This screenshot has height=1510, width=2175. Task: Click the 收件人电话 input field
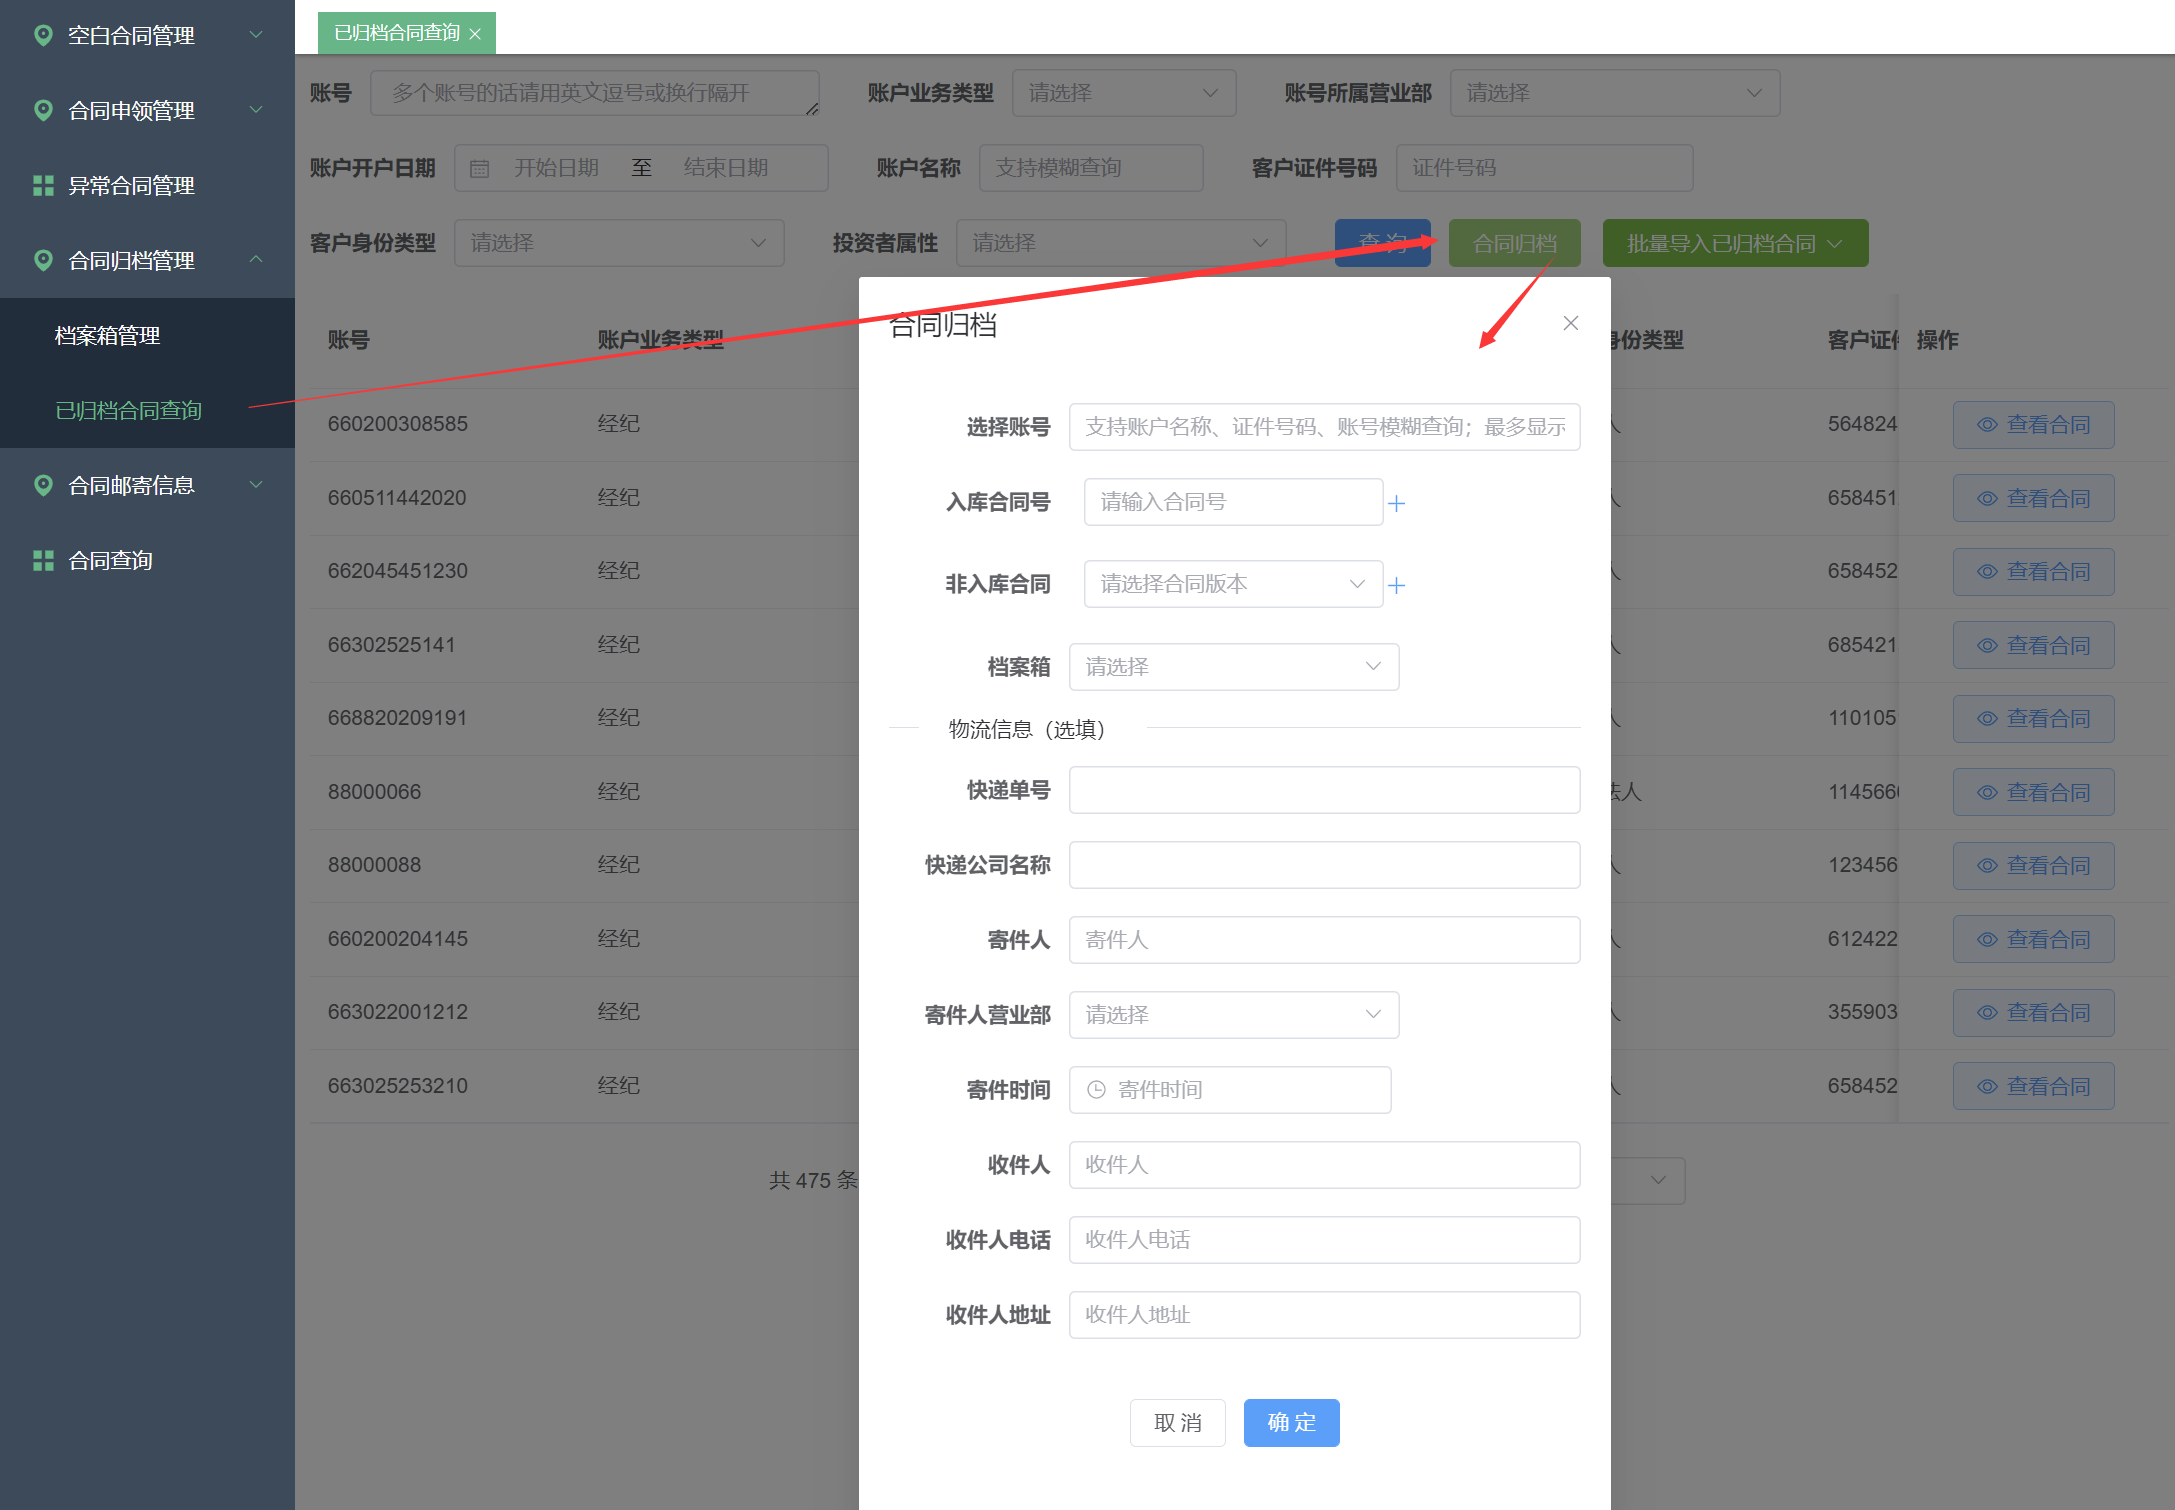(x=1325, y=1240)
